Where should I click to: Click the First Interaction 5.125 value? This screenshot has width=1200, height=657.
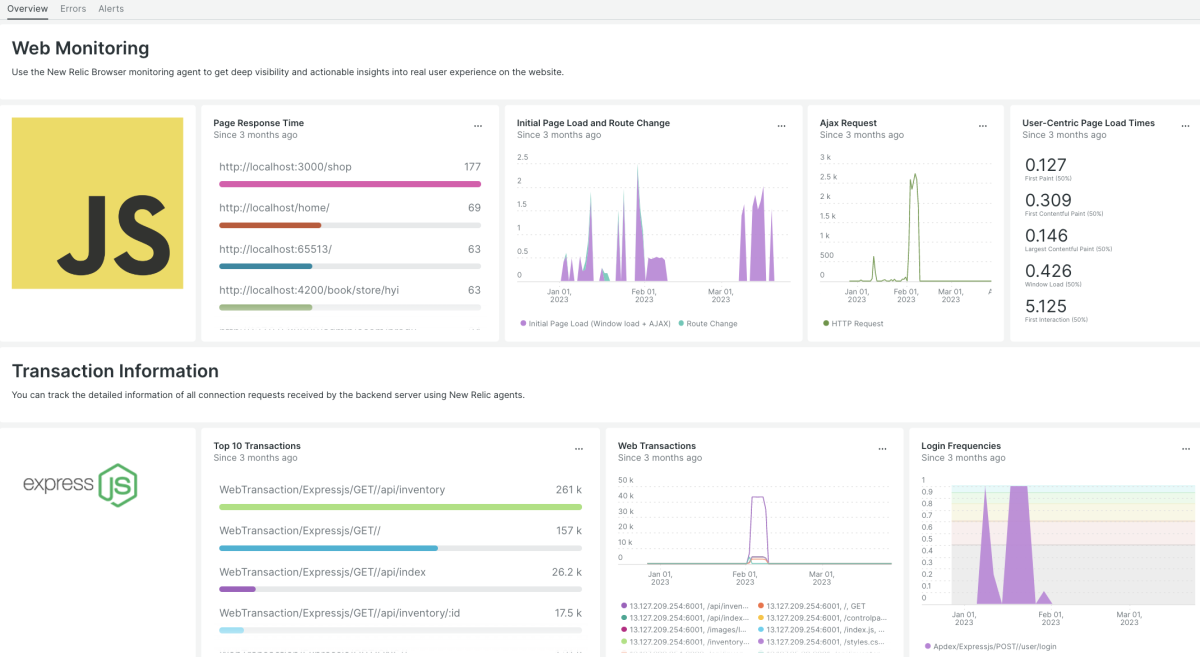pyautogui.click(x=1046, y=306)
